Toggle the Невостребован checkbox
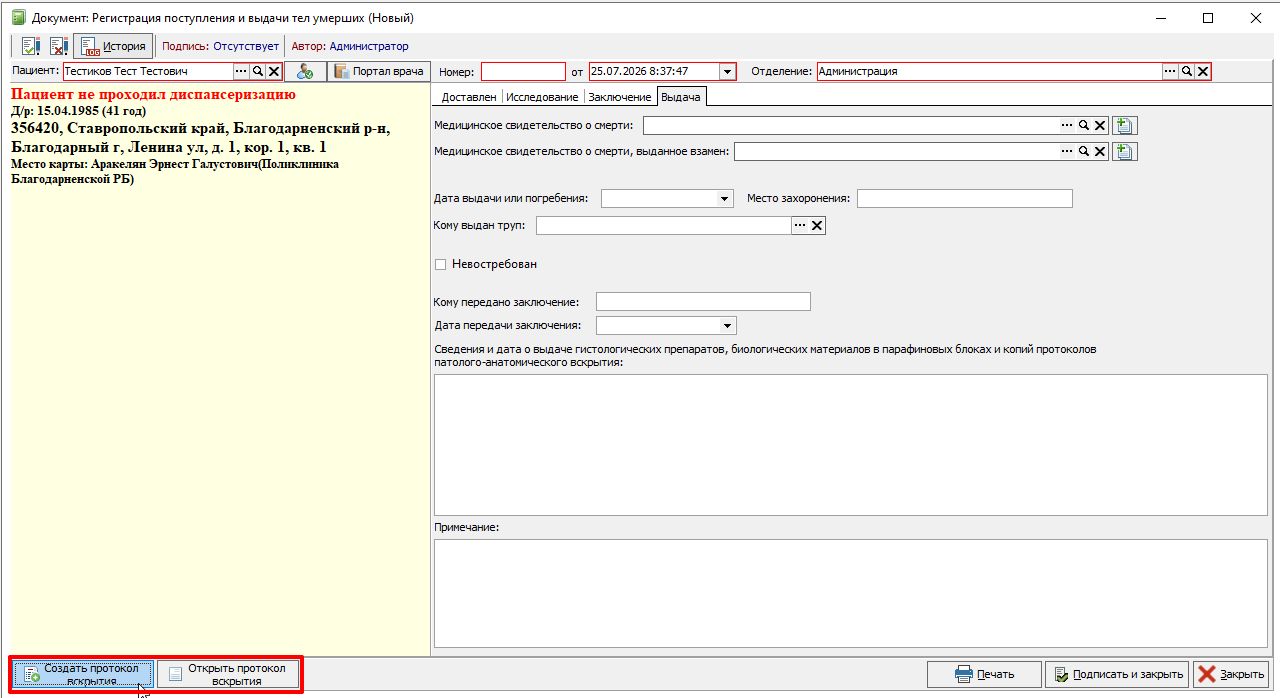The height and width of the screenshot is (698, 1280). pyautogui.click(x=440, y=264)
